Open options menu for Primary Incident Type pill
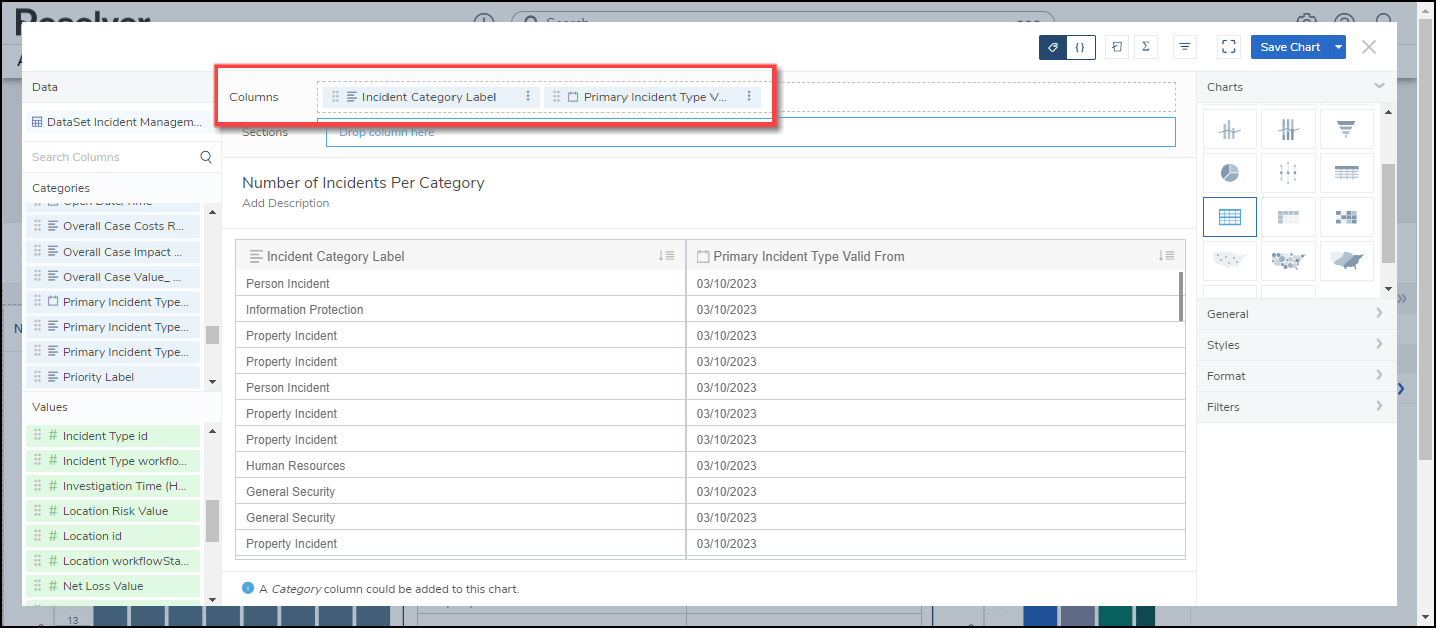Screen dimensions: 1436x628 coord(749,97)
